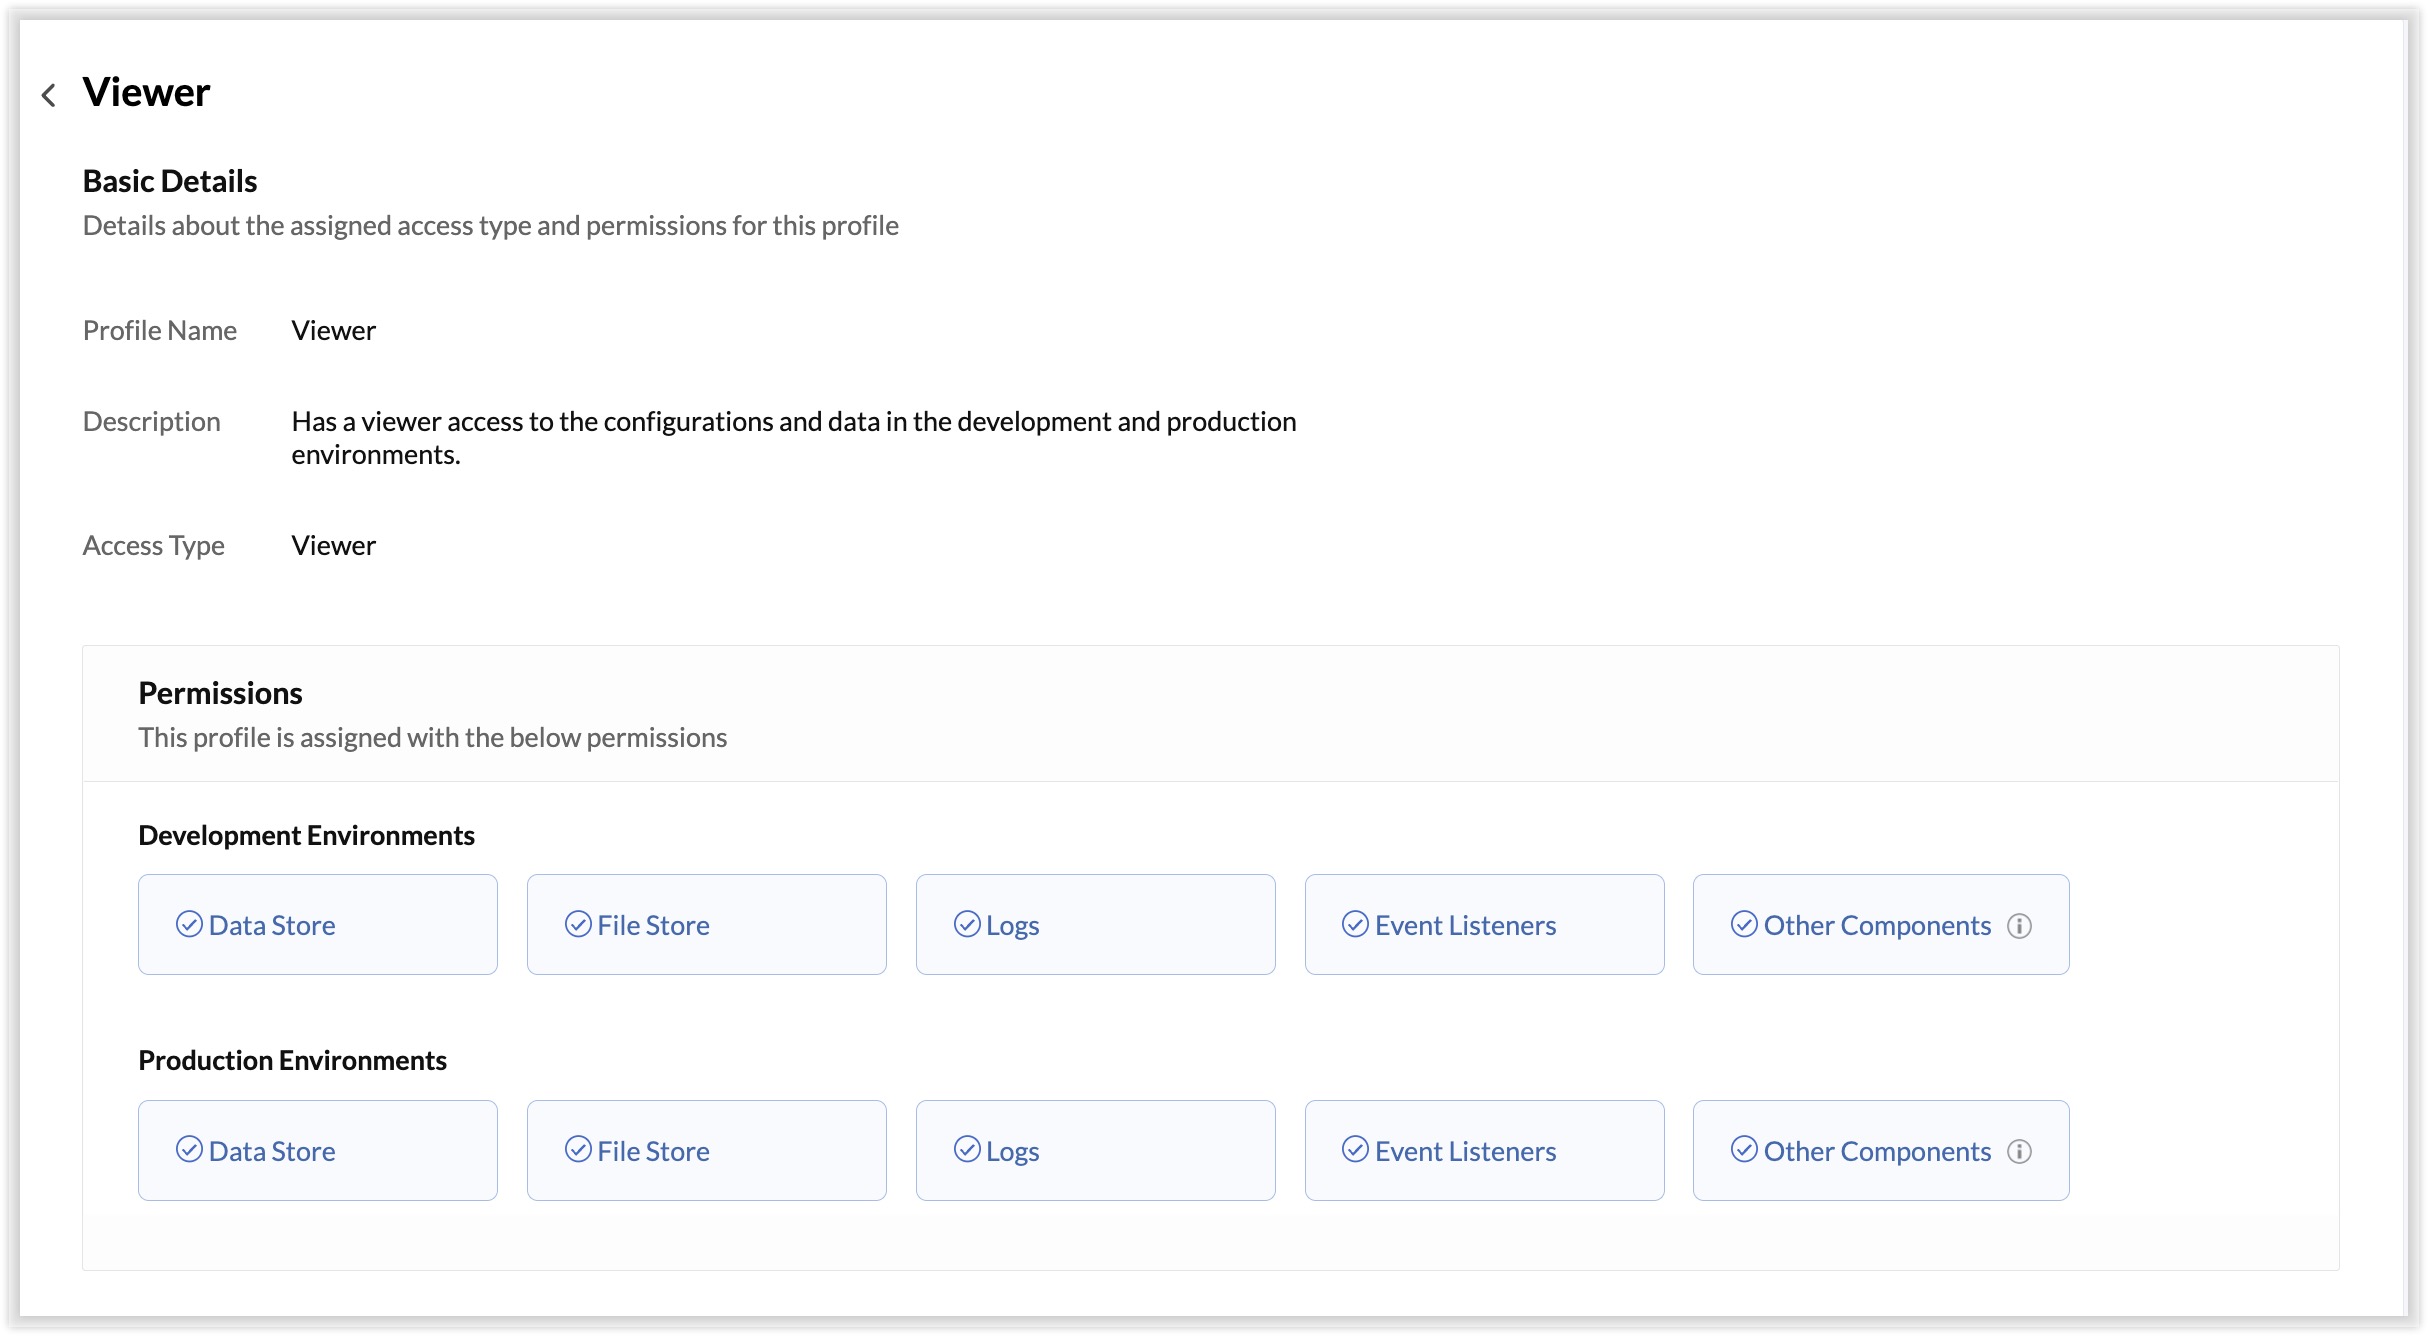Click checkmark icon on Development File Store
The height and width of the screenshot is (1336, 2428).
click(578, 924)
